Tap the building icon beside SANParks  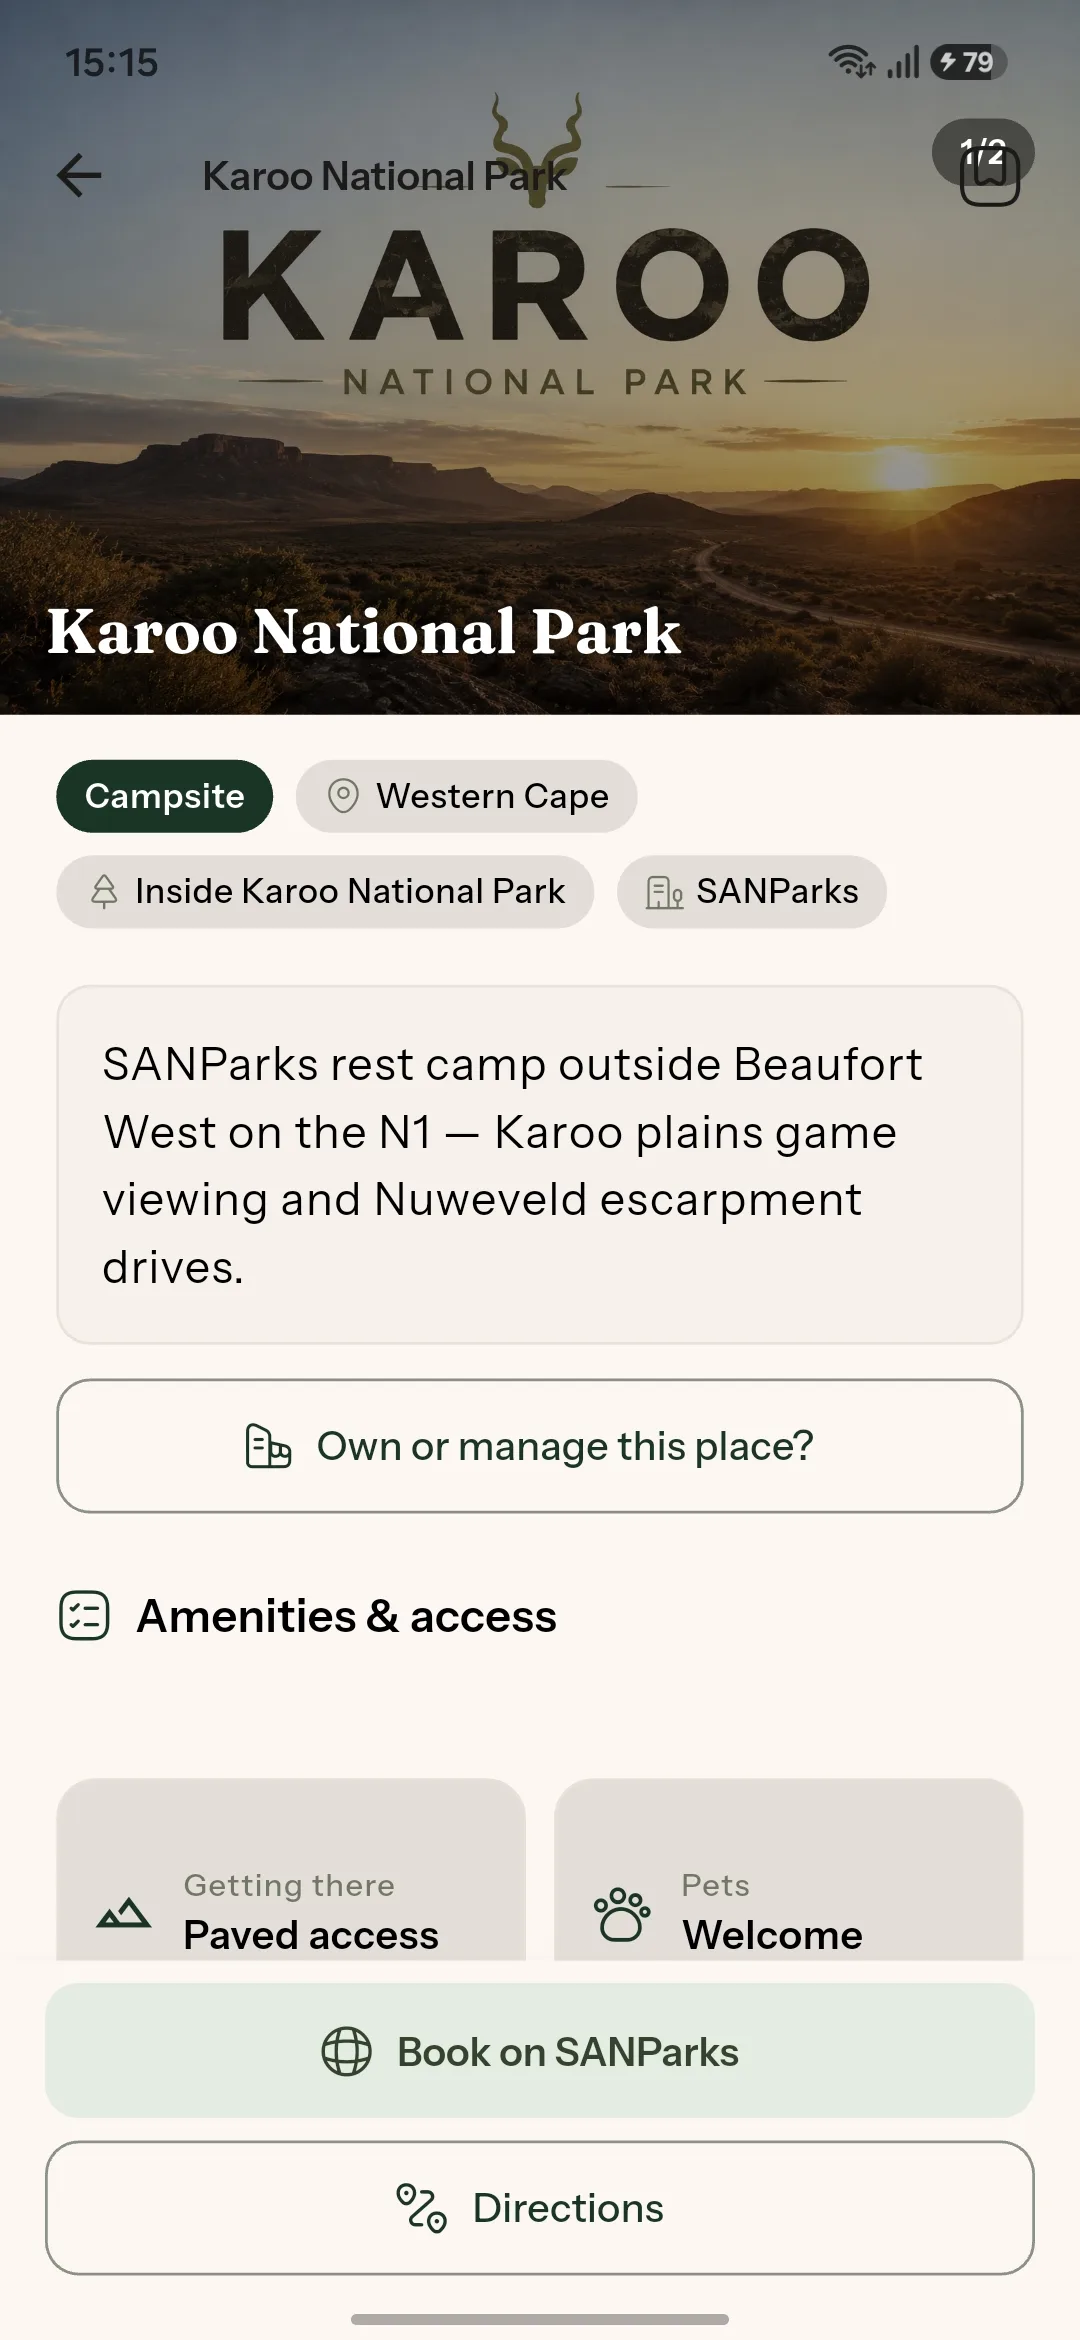tap(664, 892)
